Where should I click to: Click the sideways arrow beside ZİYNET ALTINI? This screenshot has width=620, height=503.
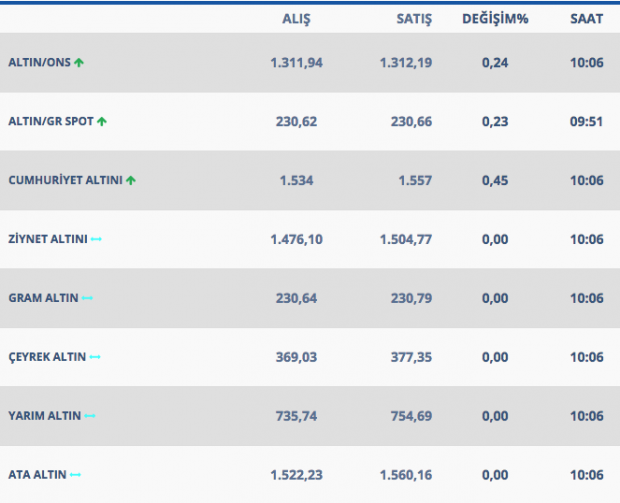96,239
